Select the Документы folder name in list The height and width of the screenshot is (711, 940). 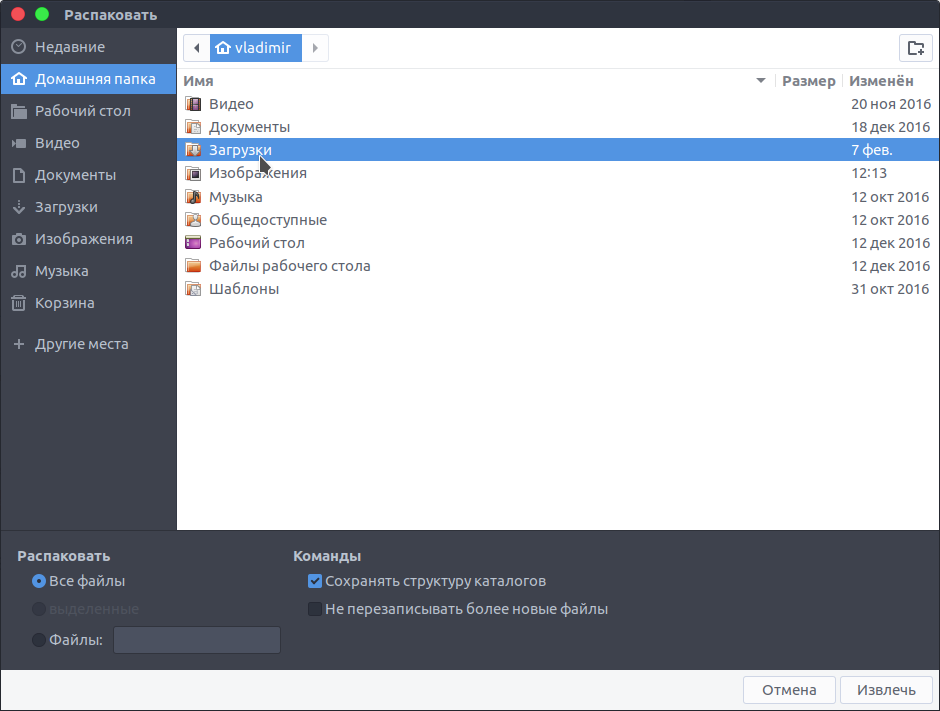(x=249, y=127)
